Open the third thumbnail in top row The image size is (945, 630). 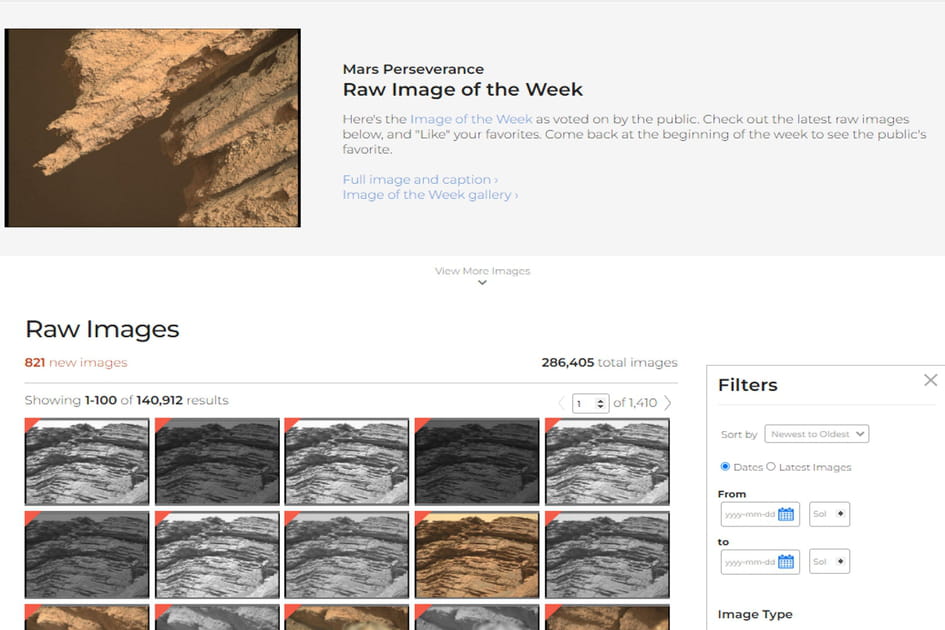(x=347, y=461)
